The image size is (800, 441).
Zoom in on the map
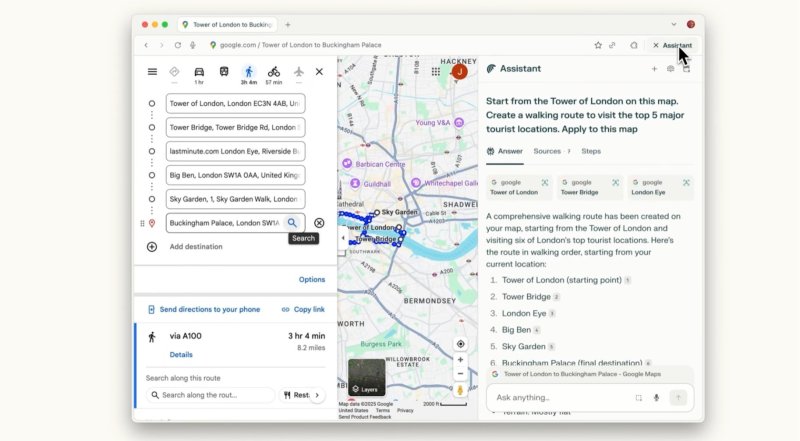(460, 360)
